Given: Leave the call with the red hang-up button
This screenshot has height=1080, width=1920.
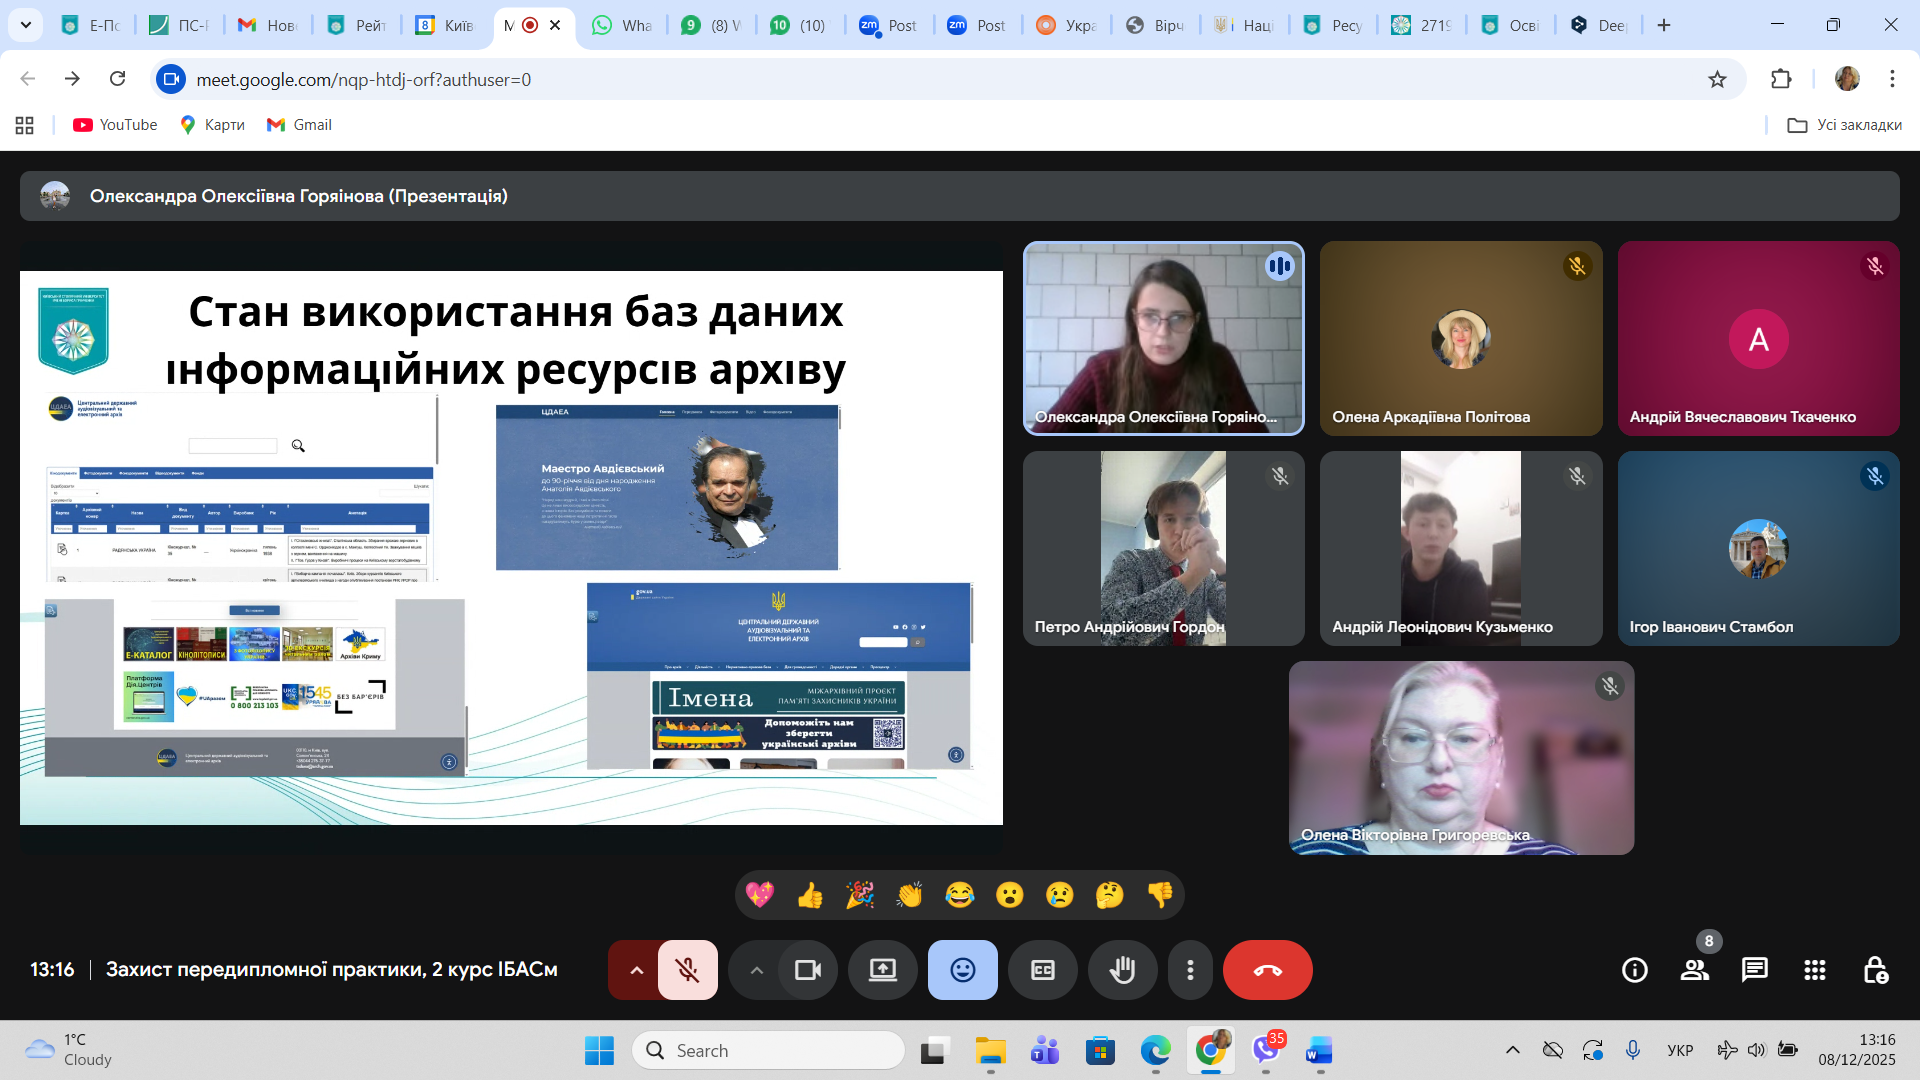Looking at the screenshot, I should coord(1267,969).
